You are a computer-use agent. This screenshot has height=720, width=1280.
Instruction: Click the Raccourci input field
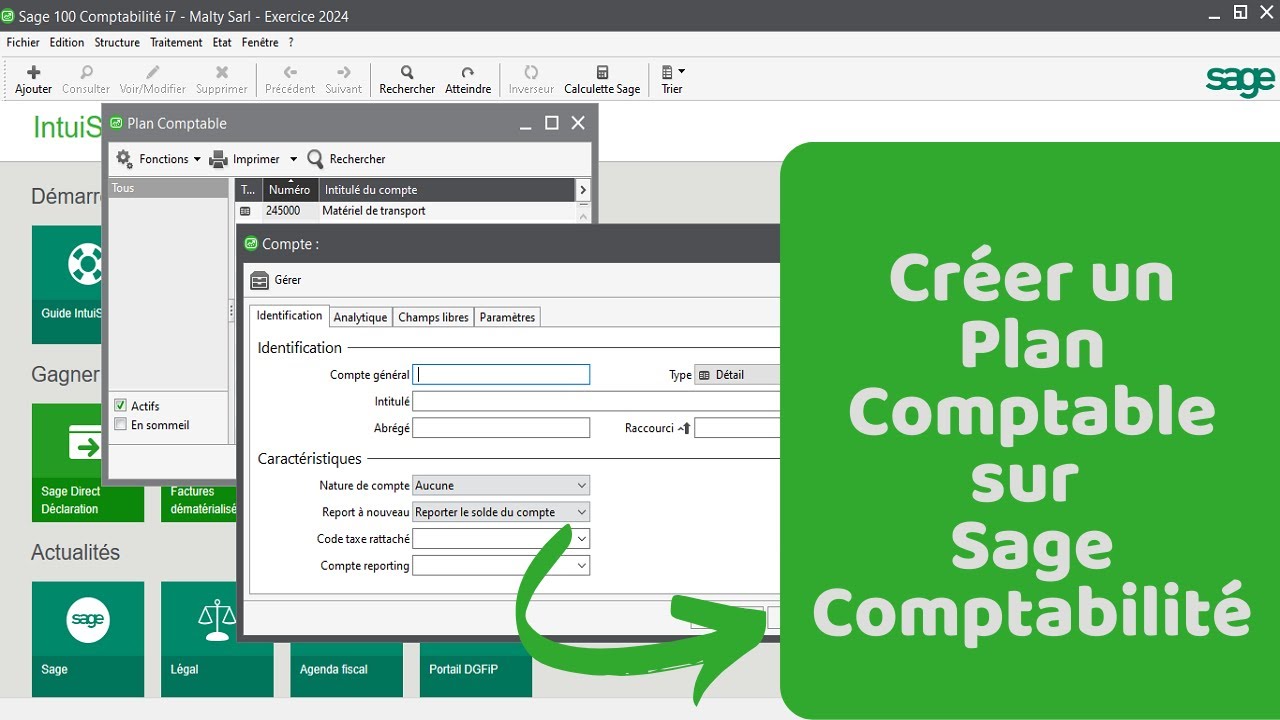(737, 428)
